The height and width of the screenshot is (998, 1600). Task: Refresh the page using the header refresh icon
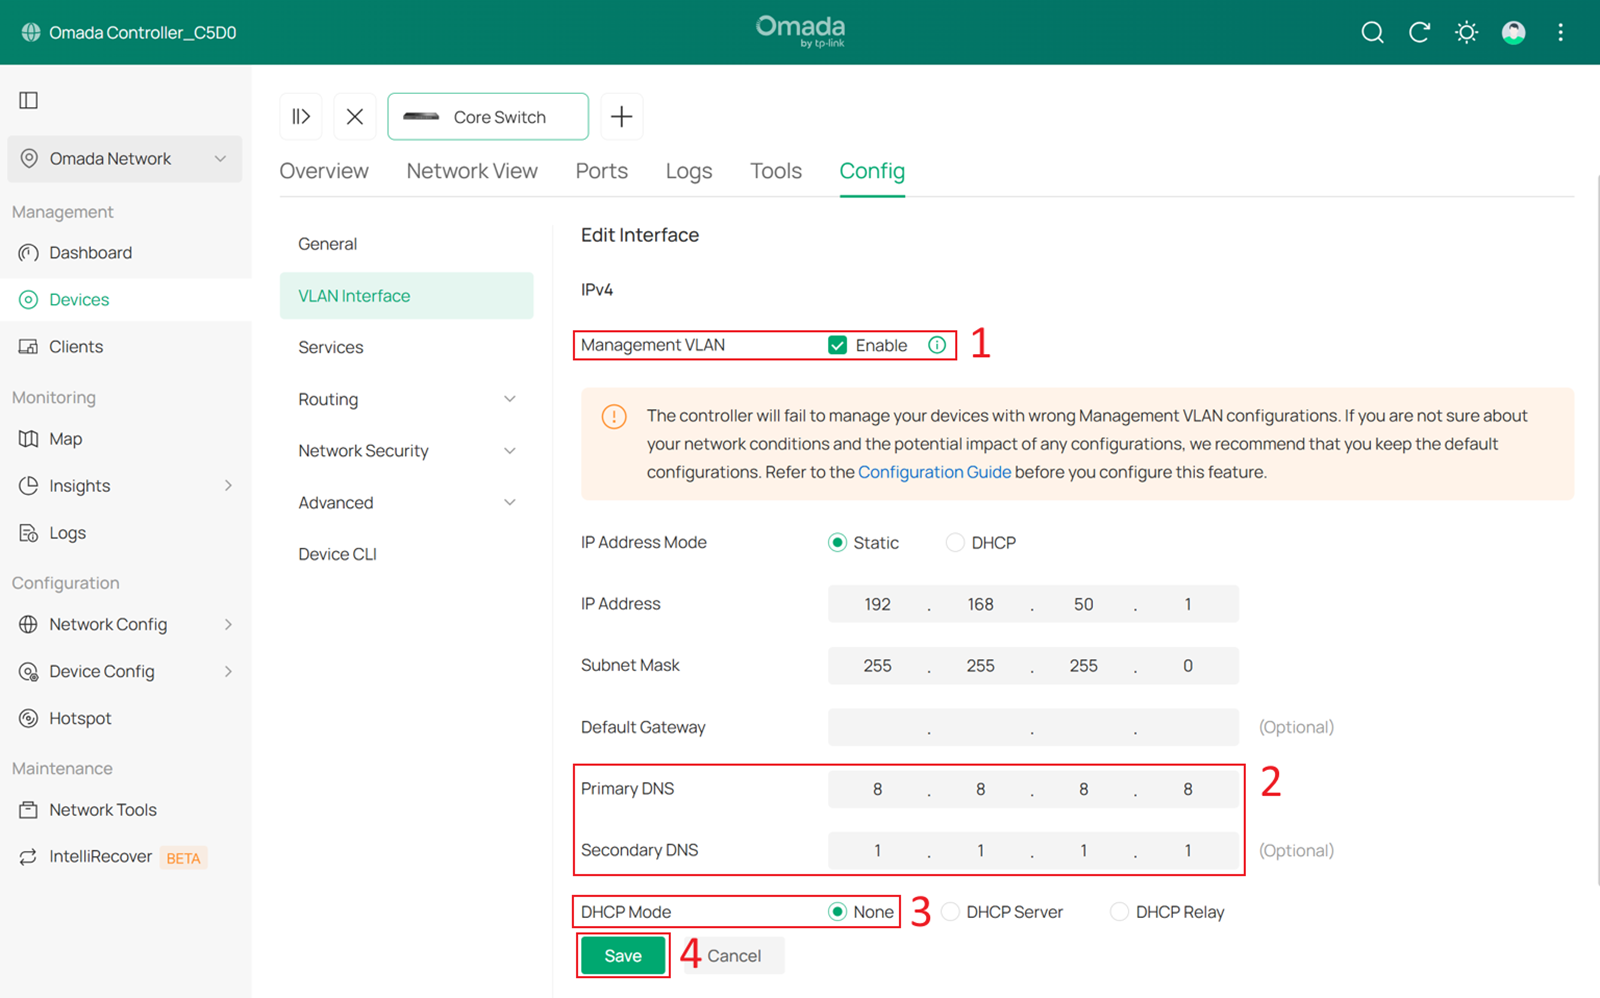(x=1418, y=32)
